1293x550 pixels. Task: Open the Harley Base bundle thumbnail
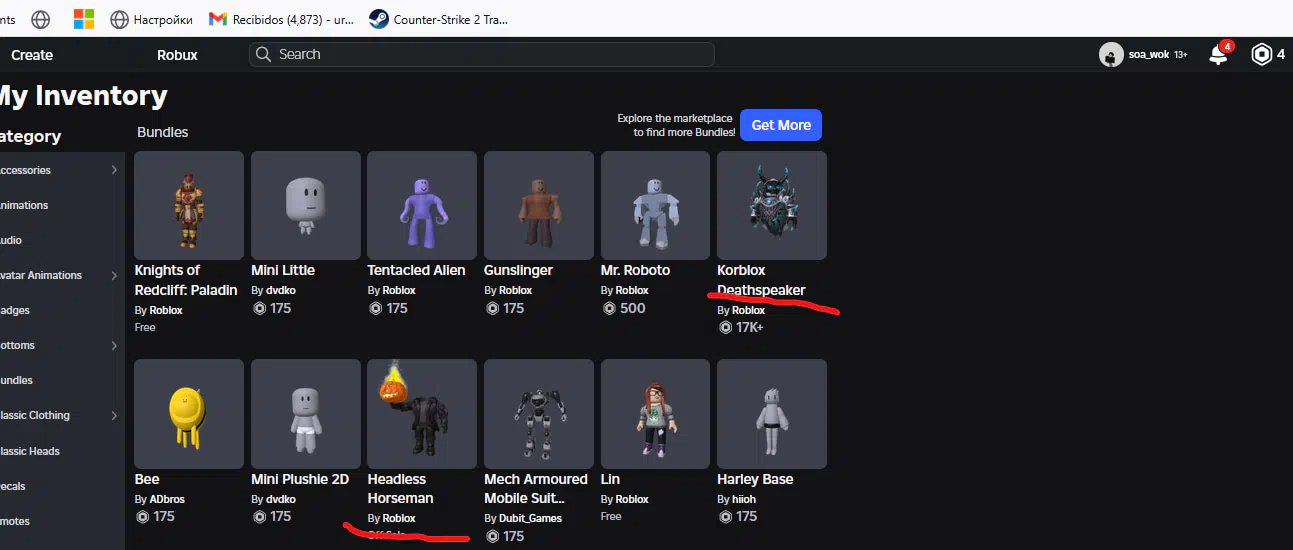coord(772,414)
